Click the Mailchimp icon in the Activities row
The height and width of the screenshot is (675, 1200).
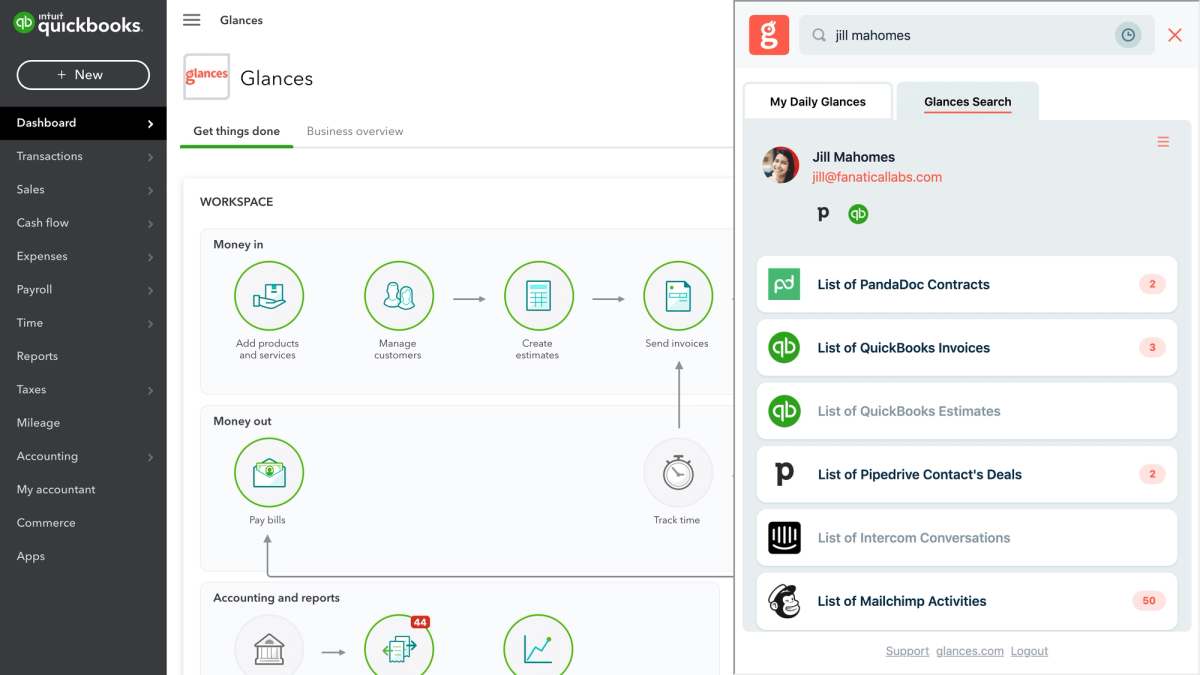(784, 601)
